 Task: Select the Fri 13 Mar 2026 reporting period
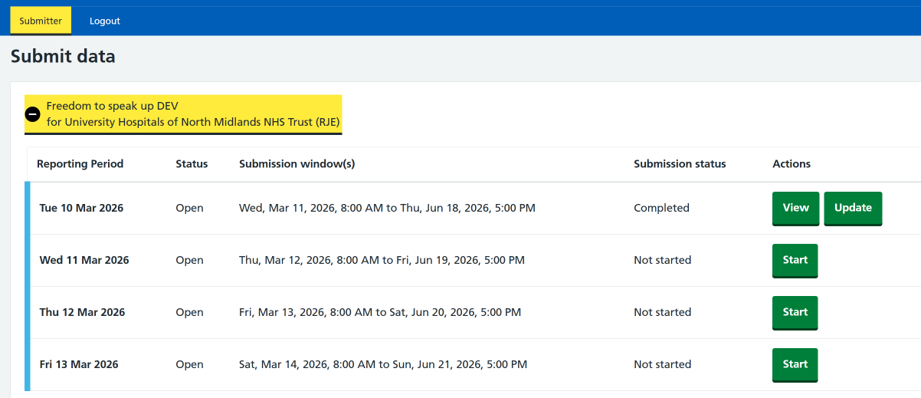pyautogui.click(x=79, y=365)
